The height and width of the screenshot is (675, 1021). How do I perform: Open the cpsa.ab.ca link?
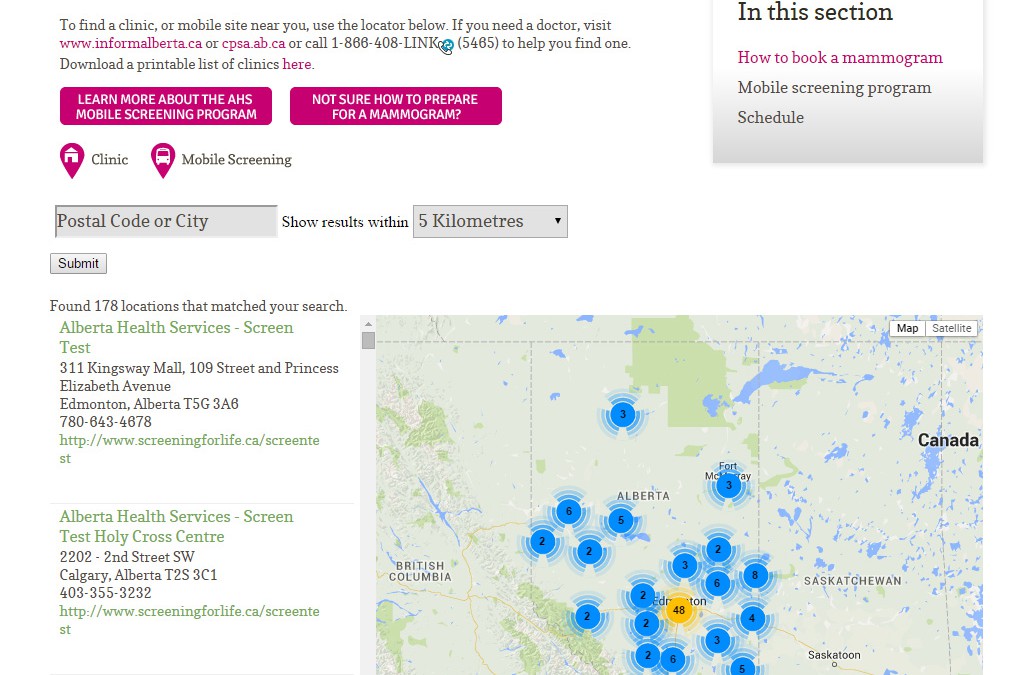253,44
